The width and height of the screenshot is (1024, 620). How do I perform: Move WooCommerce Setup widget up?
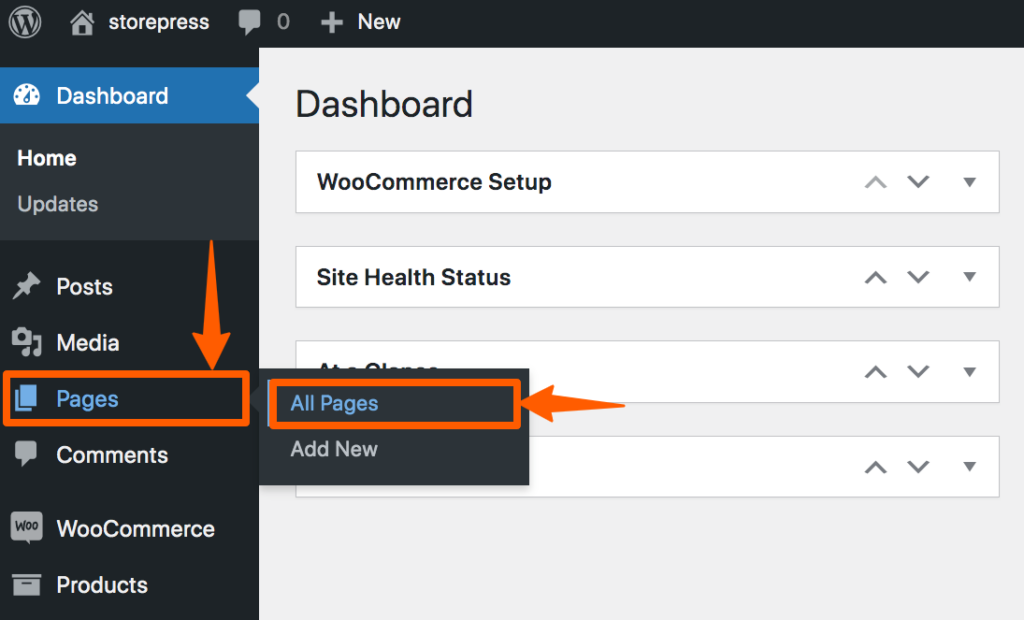click(876, 182)
